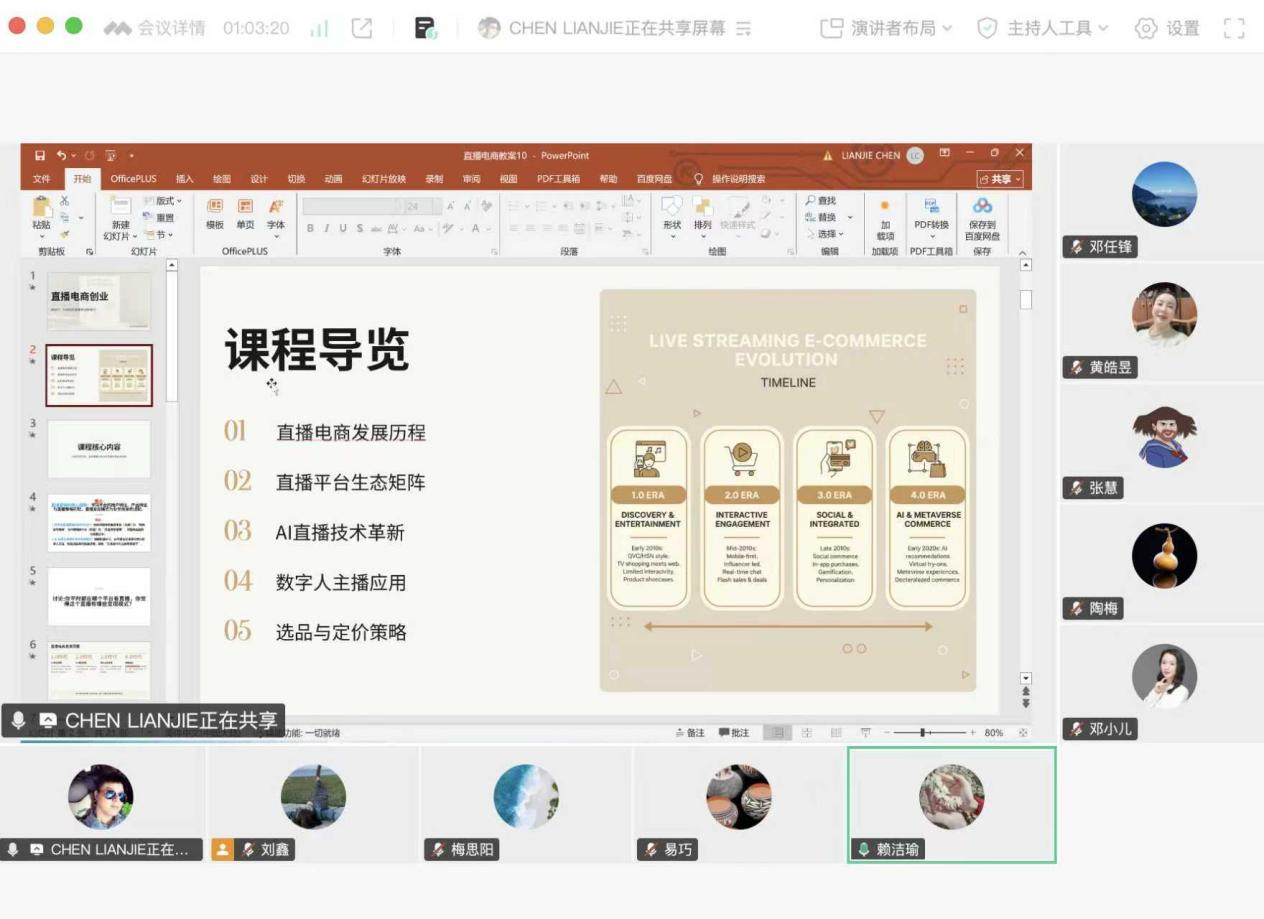The height and width of the screenshot is (919, 1264).
Task: Toggle the 备注 notes pane in status bar
Action: 690,733
